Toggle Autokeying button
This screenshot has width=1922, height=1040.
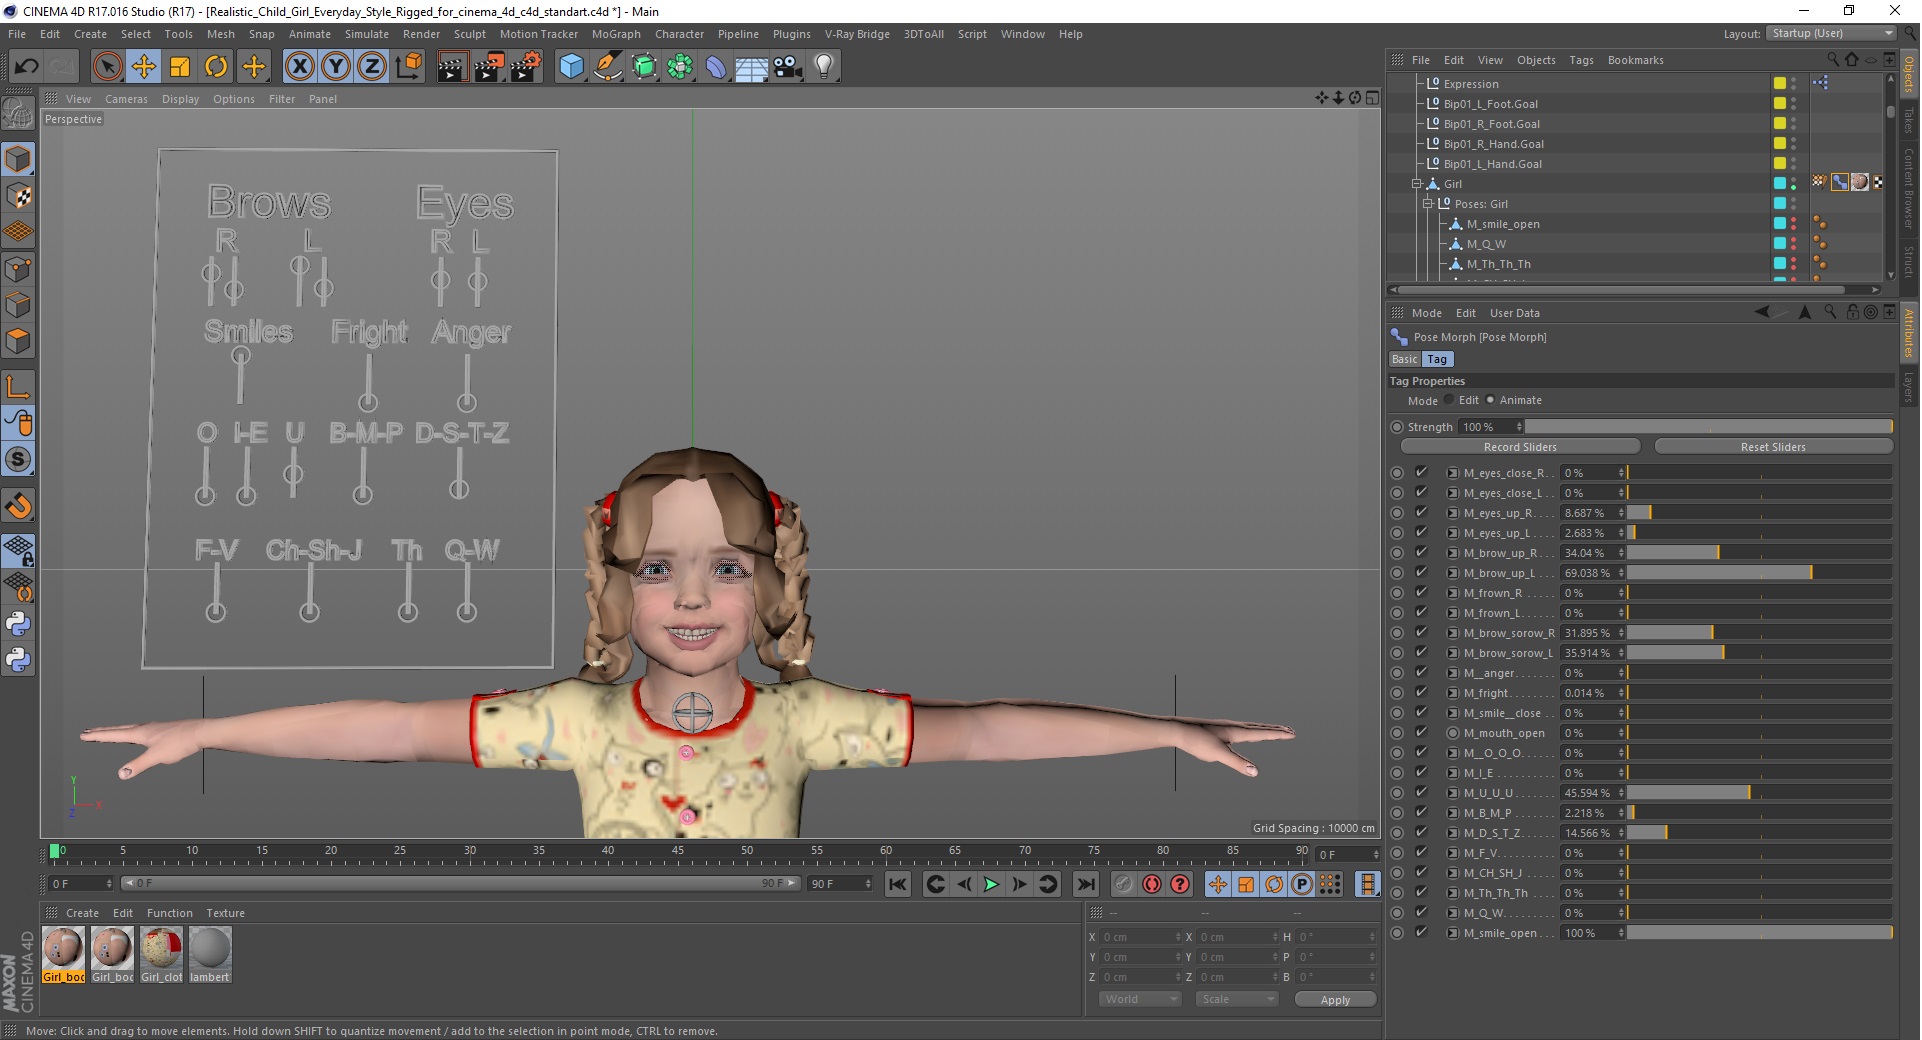coord(1152,884)
